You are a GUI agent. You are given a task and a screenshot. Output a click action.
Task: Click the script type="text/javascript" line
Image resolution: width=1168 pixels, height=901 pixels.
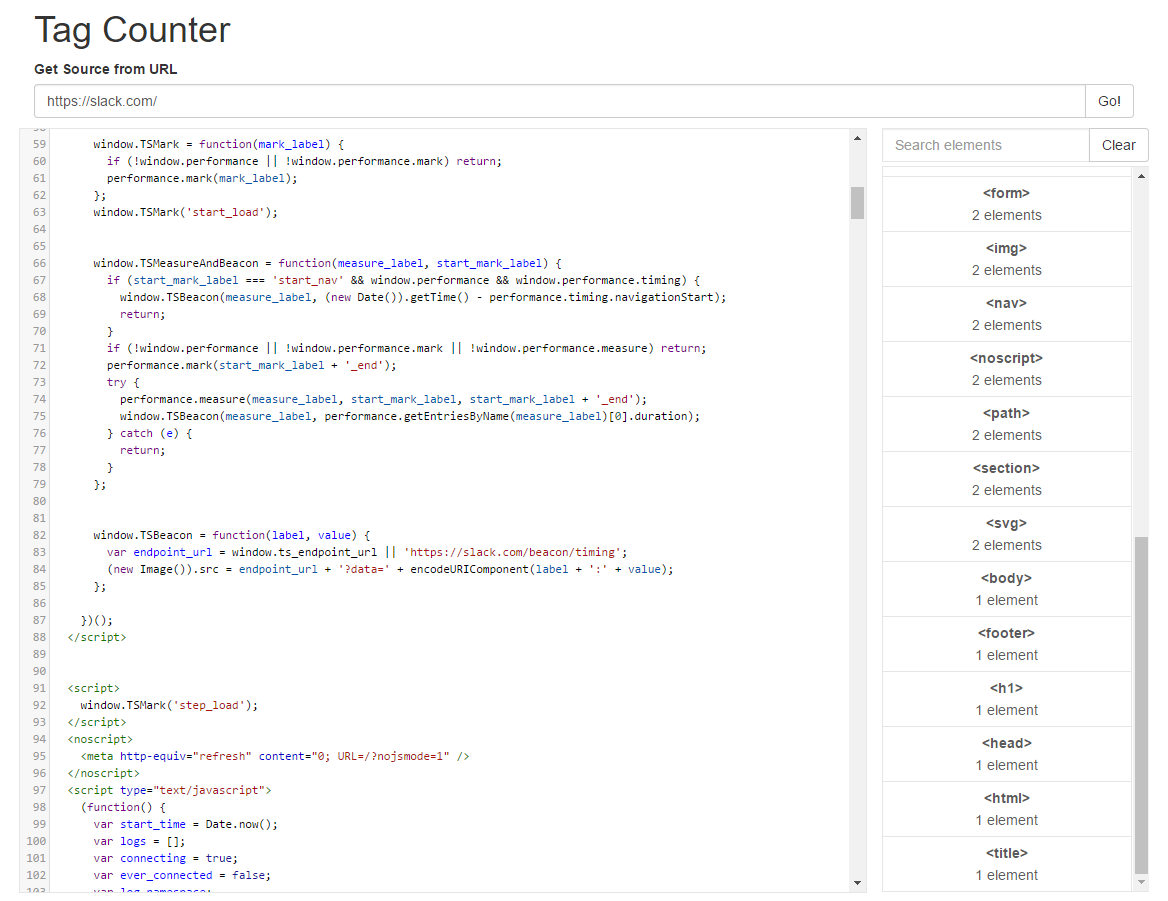pos(169,791)
